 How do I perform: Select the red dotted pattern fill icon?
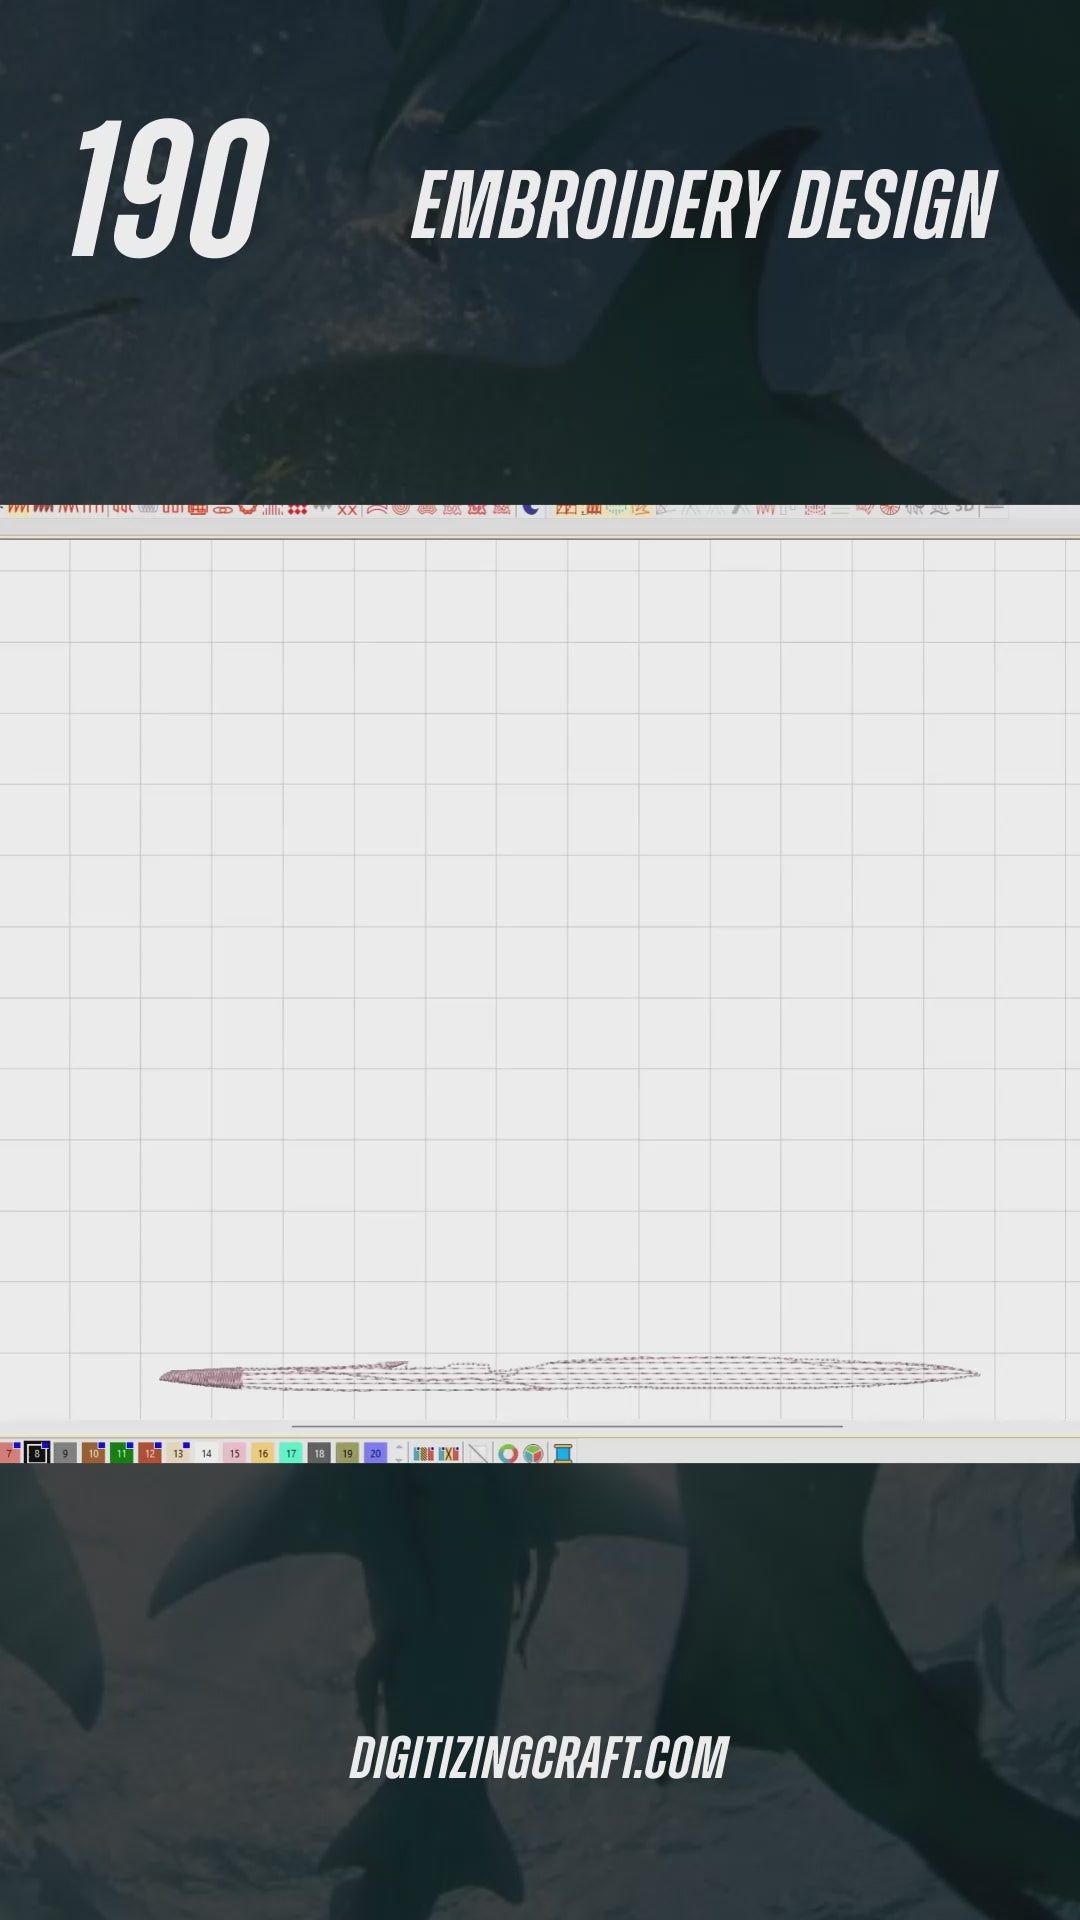click(x=297, y=509)
